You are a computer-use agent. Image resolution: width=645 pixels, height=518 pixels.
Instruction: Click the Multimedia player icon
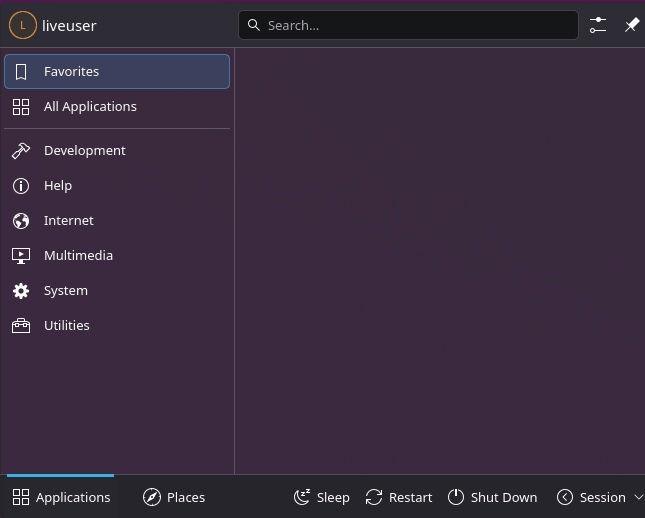[21, 256]
